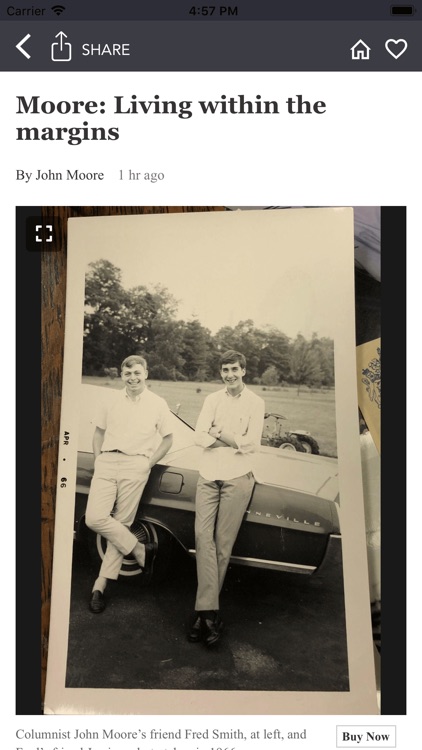Tap the Wi-Fi status icon
The height and width of the screenshot is (750, 422).
pos(58,11)
